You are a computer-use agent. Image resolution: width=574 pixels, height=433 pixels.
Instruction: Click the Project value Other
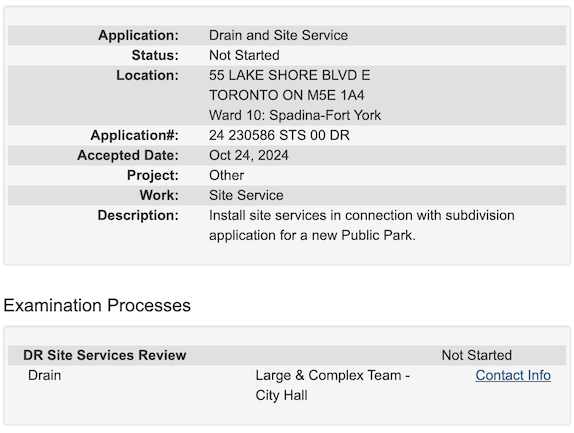(226, 175)
